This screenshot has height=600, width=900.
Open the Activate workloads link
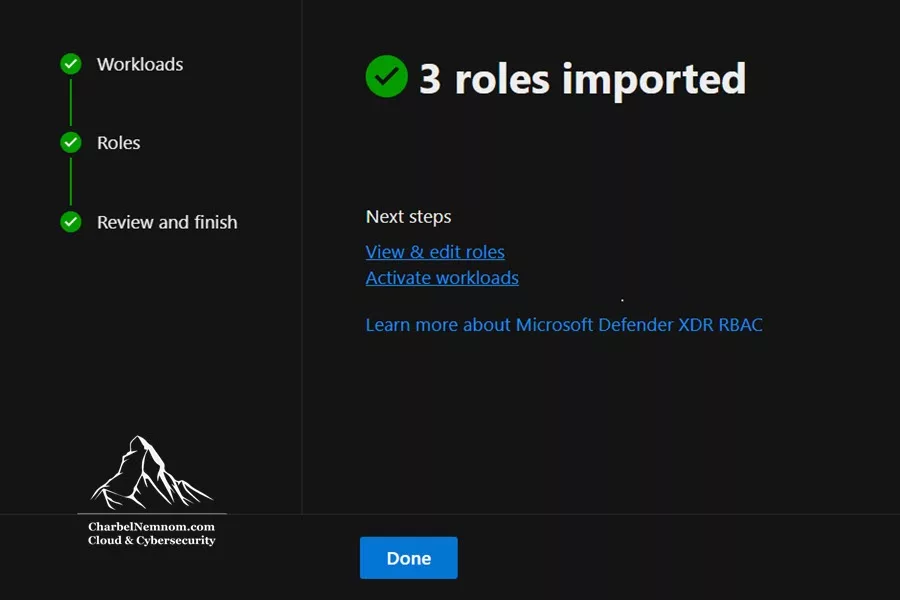(x=442, y=278)
